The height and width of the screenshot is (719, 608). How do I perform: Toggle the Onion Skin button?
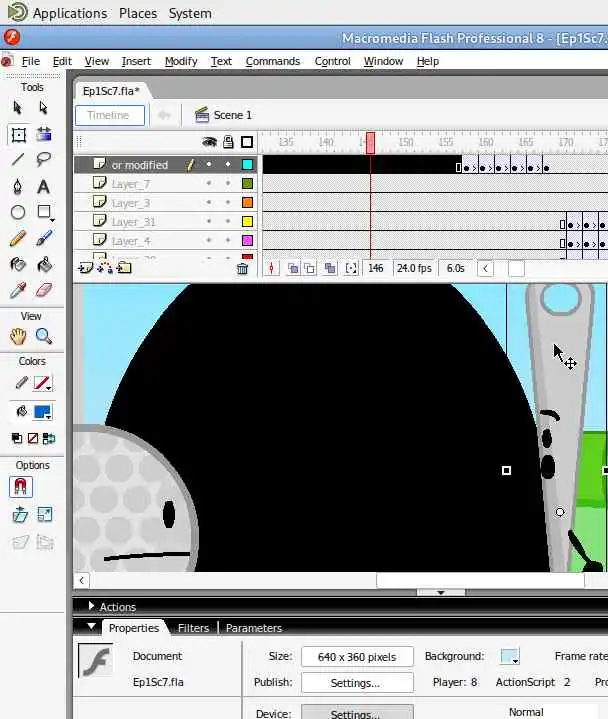tap(293, 268)
